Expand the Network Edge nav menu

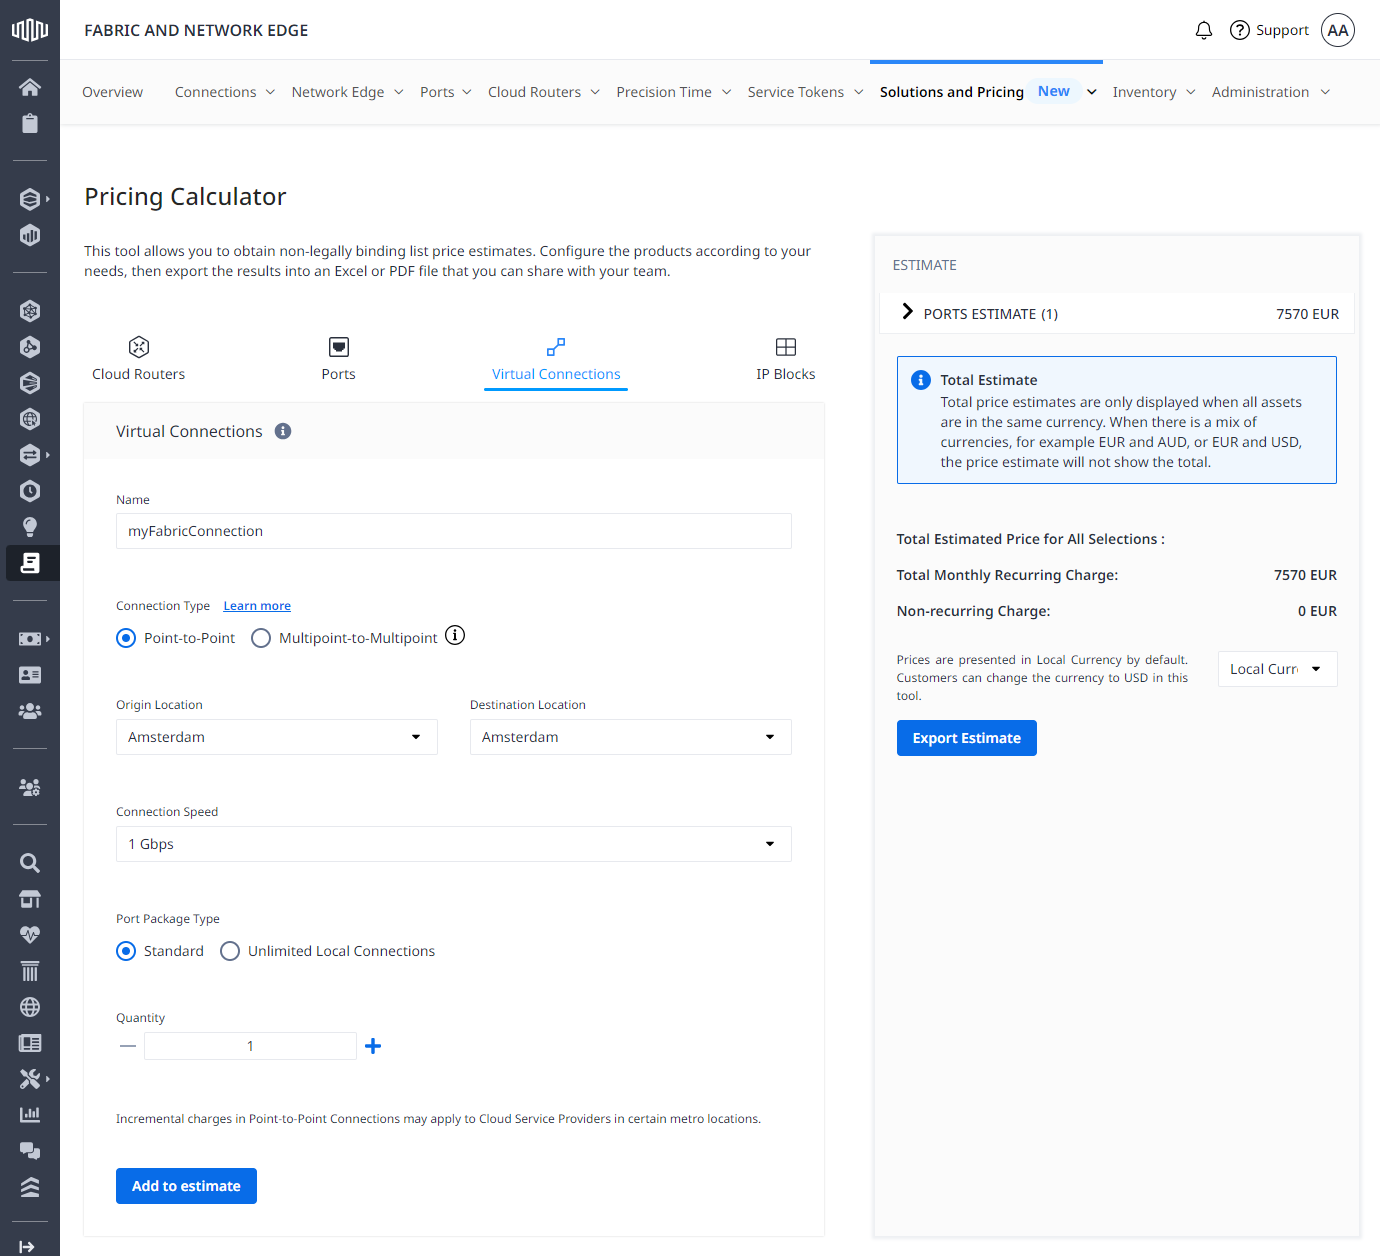[x=348, y=92]
